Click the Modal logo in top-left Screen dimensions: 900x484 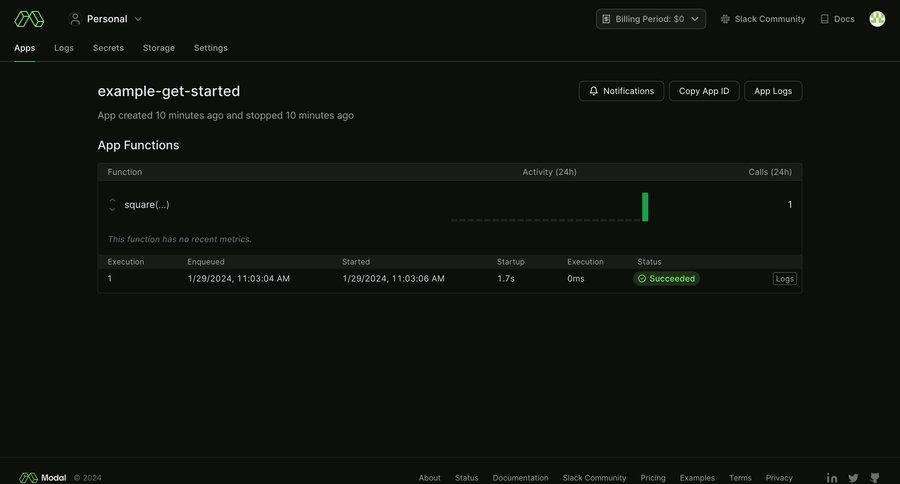pyautogui.click(x=29, y=19)
